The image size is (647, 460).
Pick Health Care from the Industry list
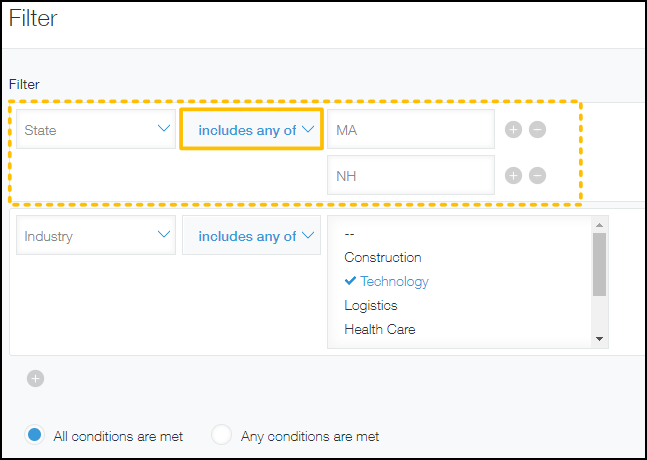pos(380,329)
